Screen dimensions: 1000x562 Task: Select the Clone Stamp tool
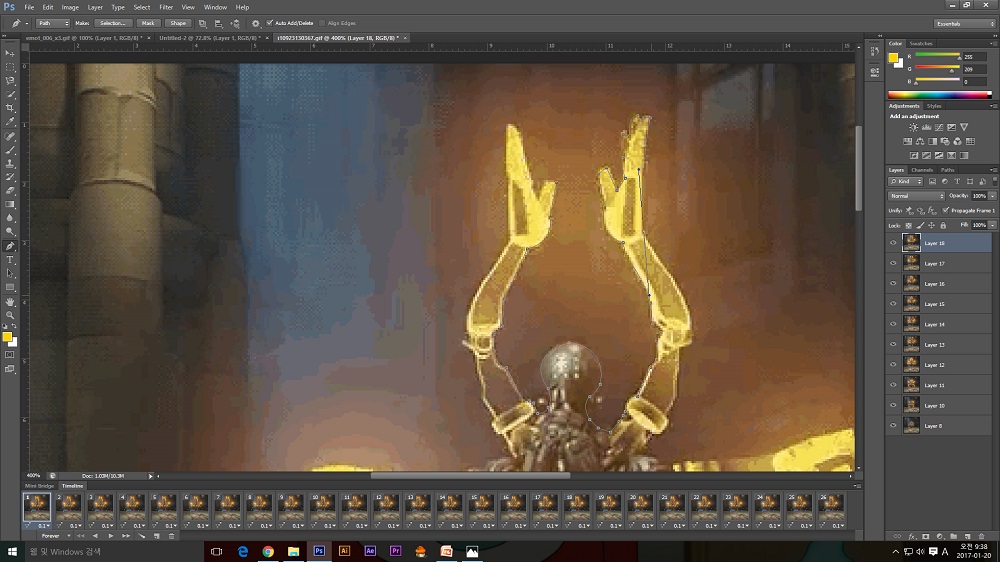click(x=10, y=164)
